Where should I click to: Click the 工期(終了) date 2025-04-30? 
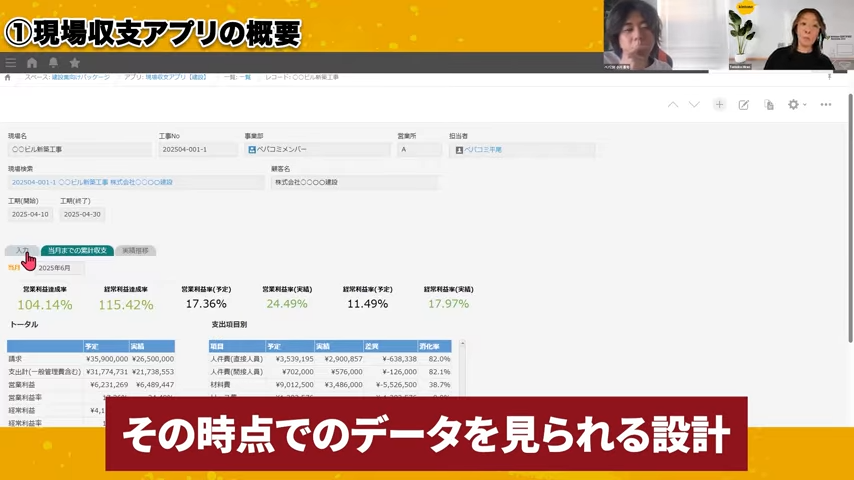pos(82,215)
